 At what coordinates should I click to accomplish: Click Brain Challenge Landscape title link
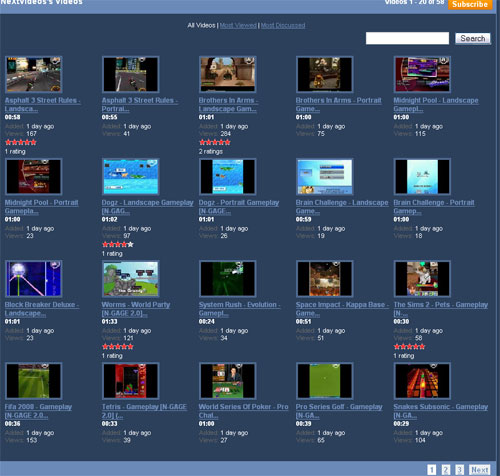coord(342,207)
